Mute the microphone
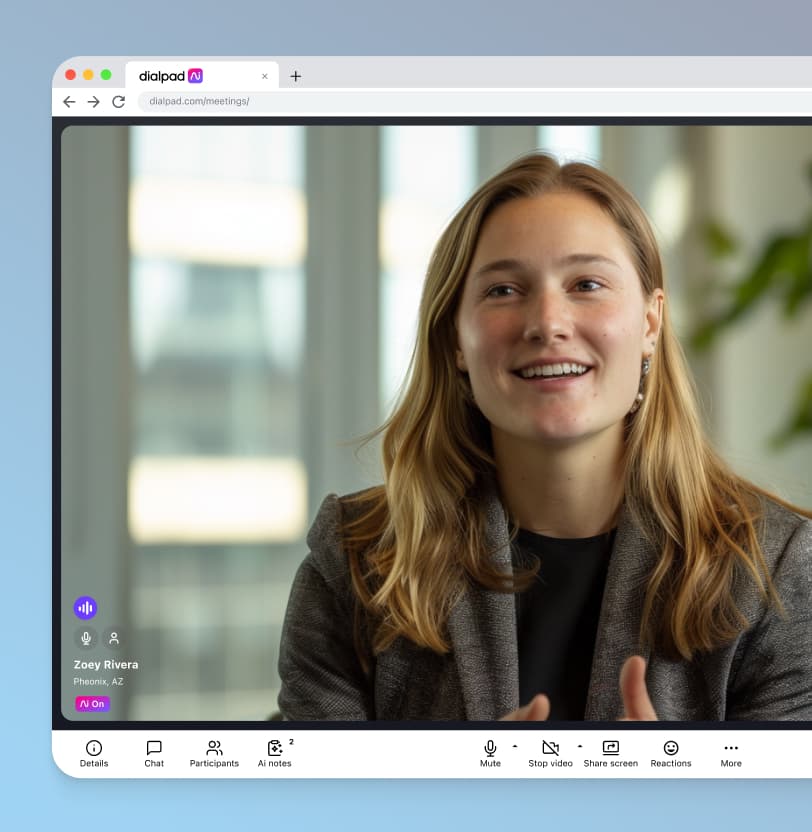This screenshot has height=832, width=812. [490, 753]
